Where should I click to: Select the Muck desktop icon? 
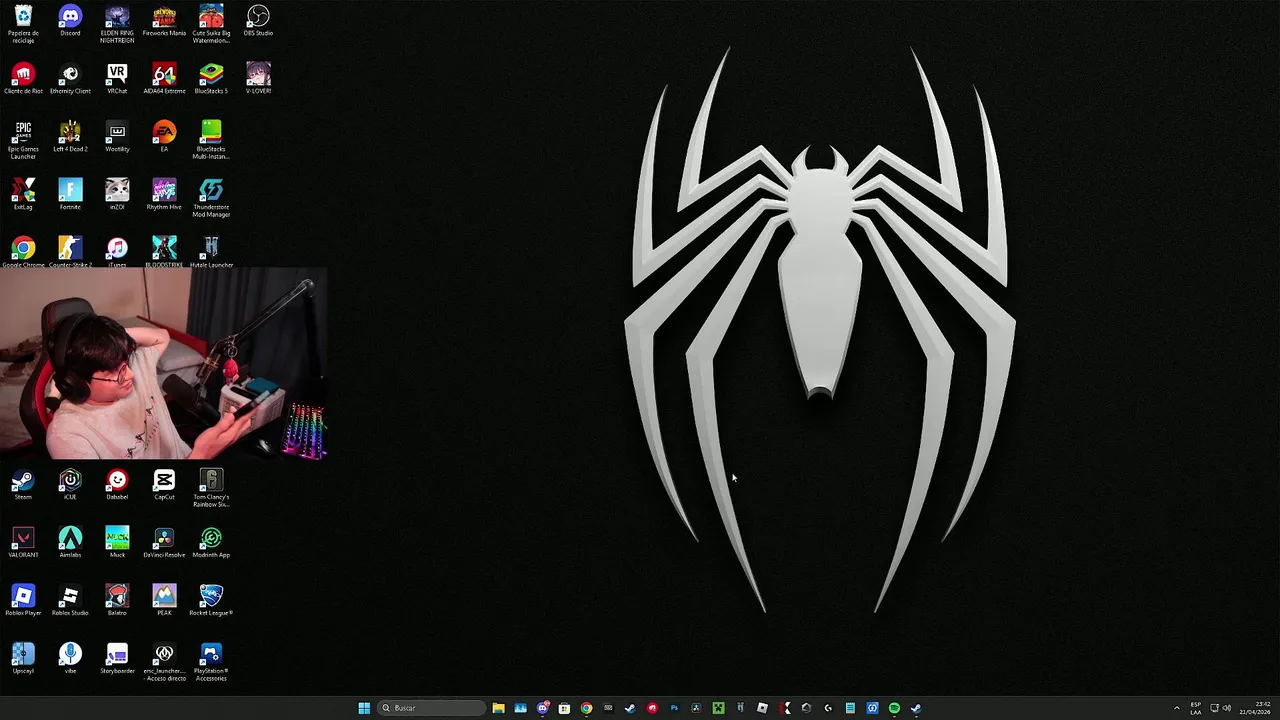[x=117, y=542]
